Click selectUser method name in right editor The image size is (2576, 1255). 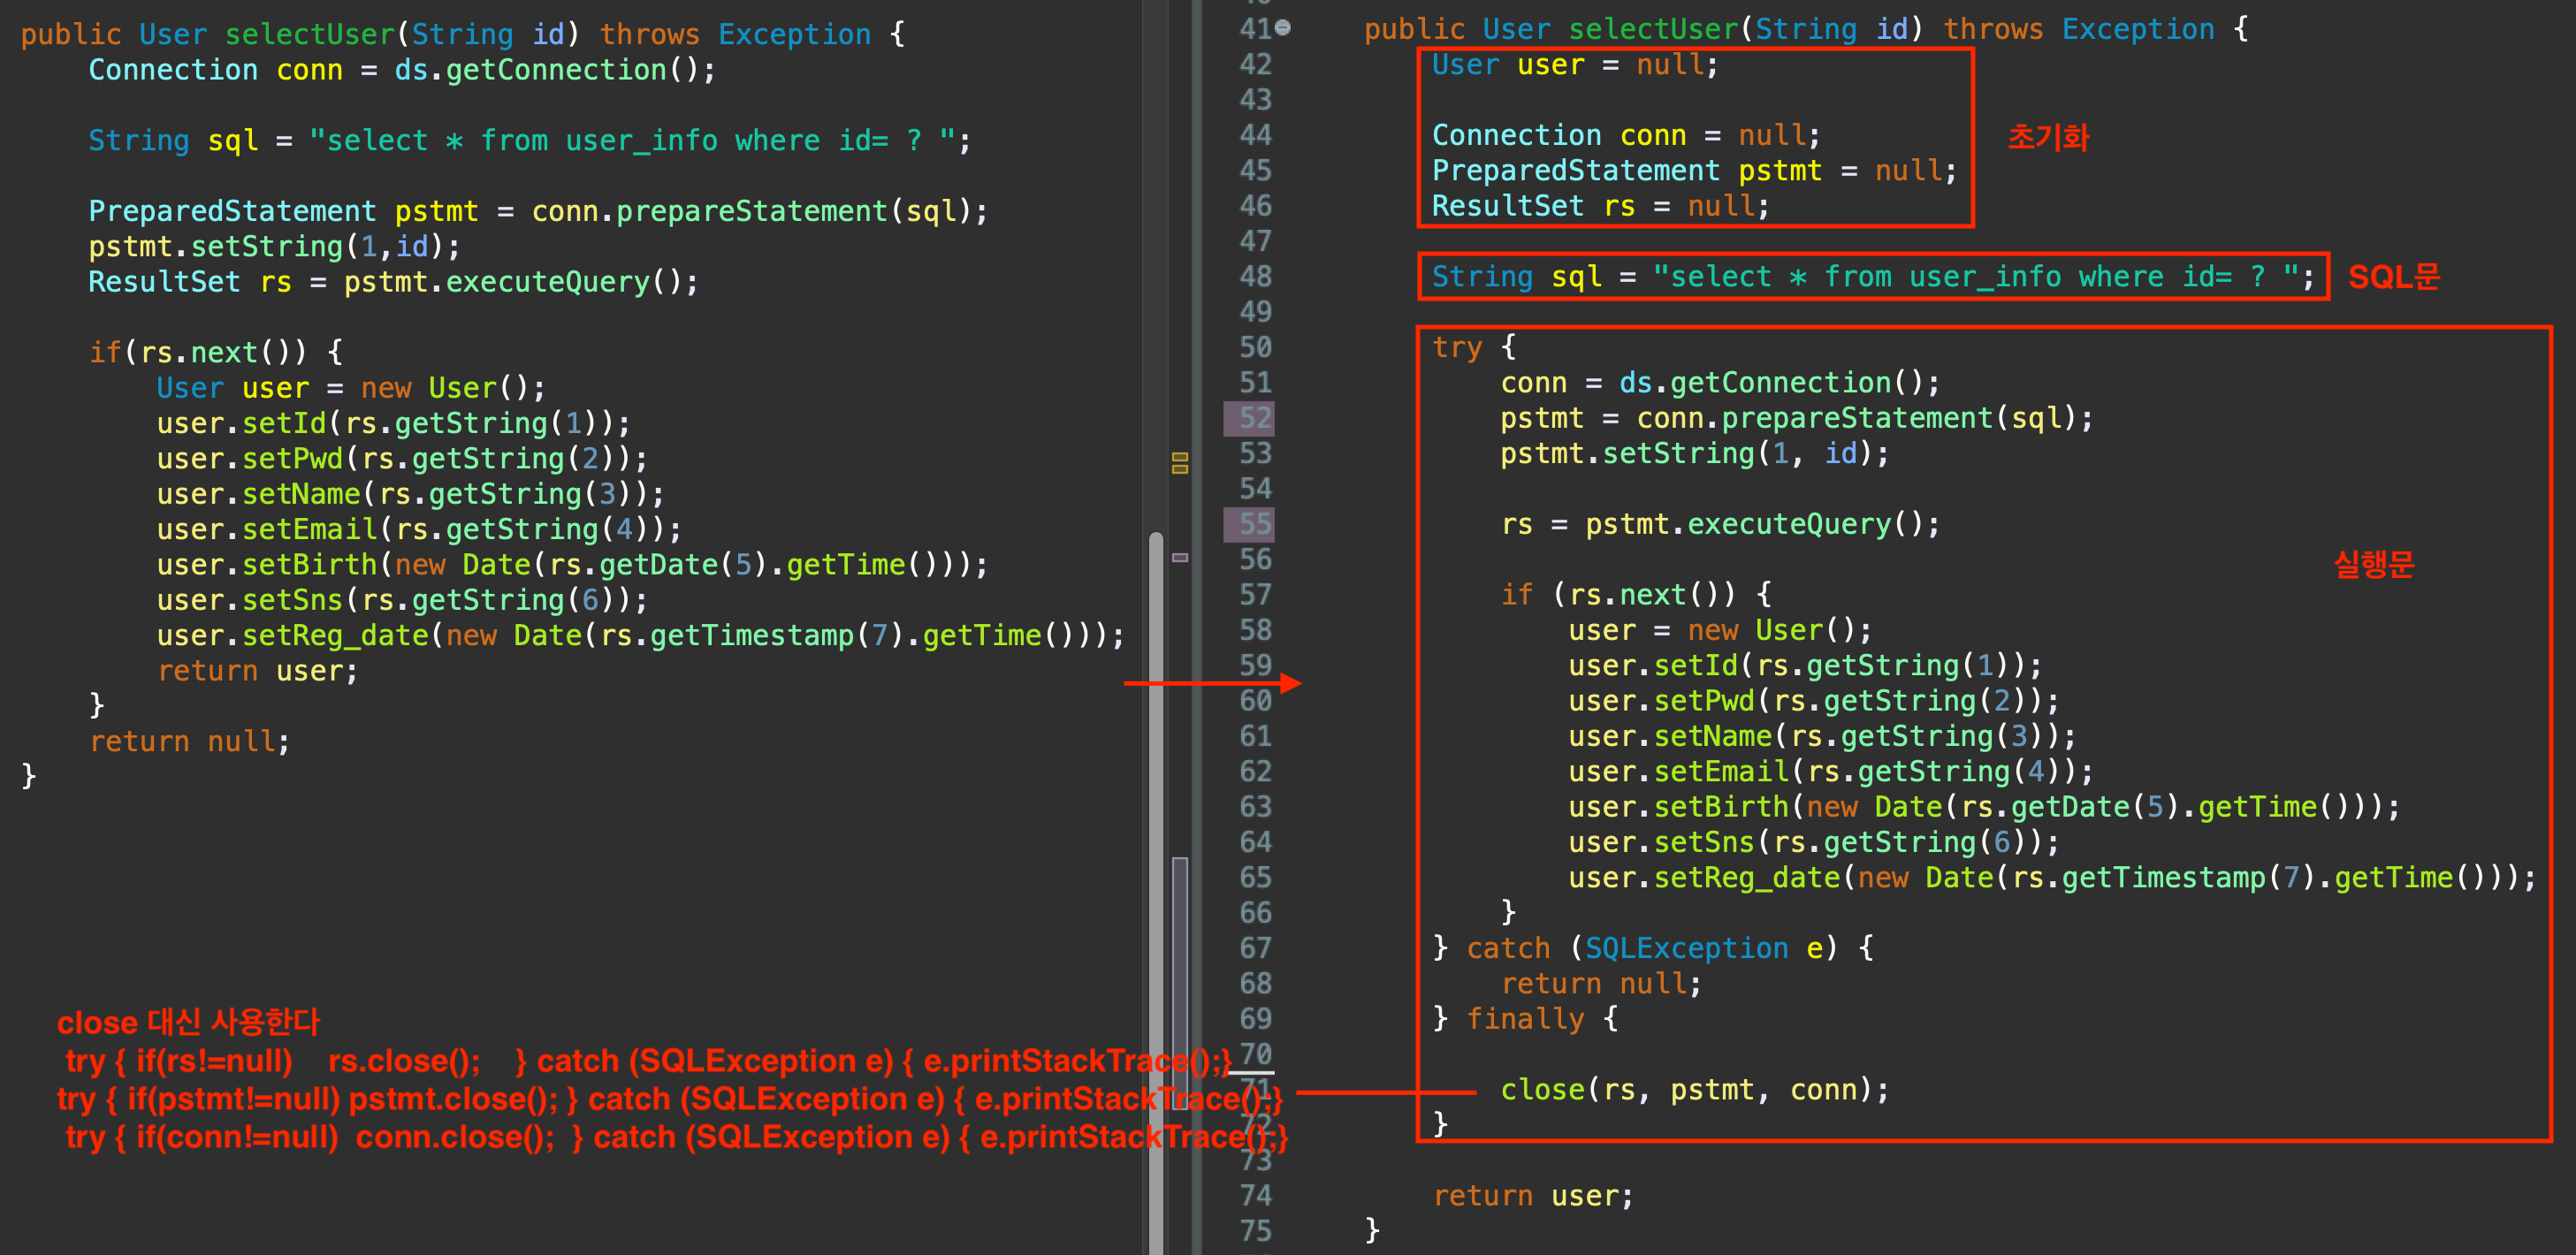pos(1653,29)
